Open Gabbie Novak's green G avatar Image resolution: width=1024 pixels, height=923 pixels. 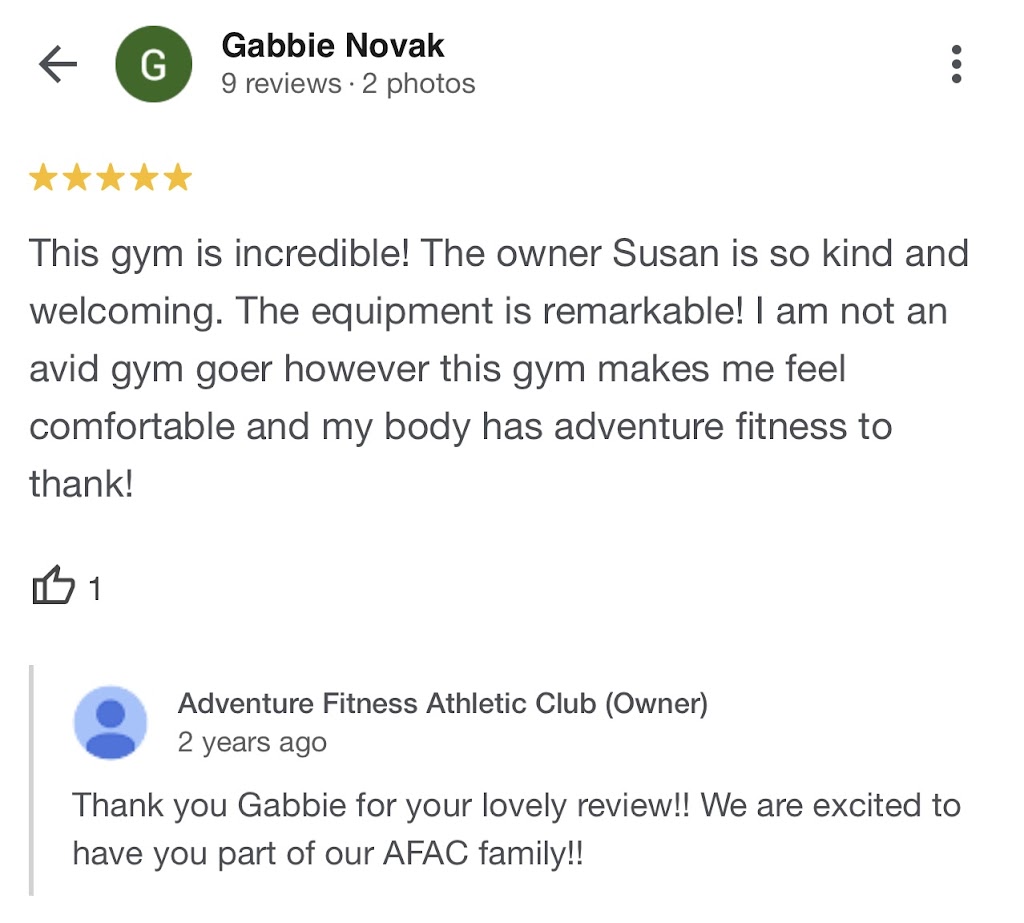click(x=153, y=65)
